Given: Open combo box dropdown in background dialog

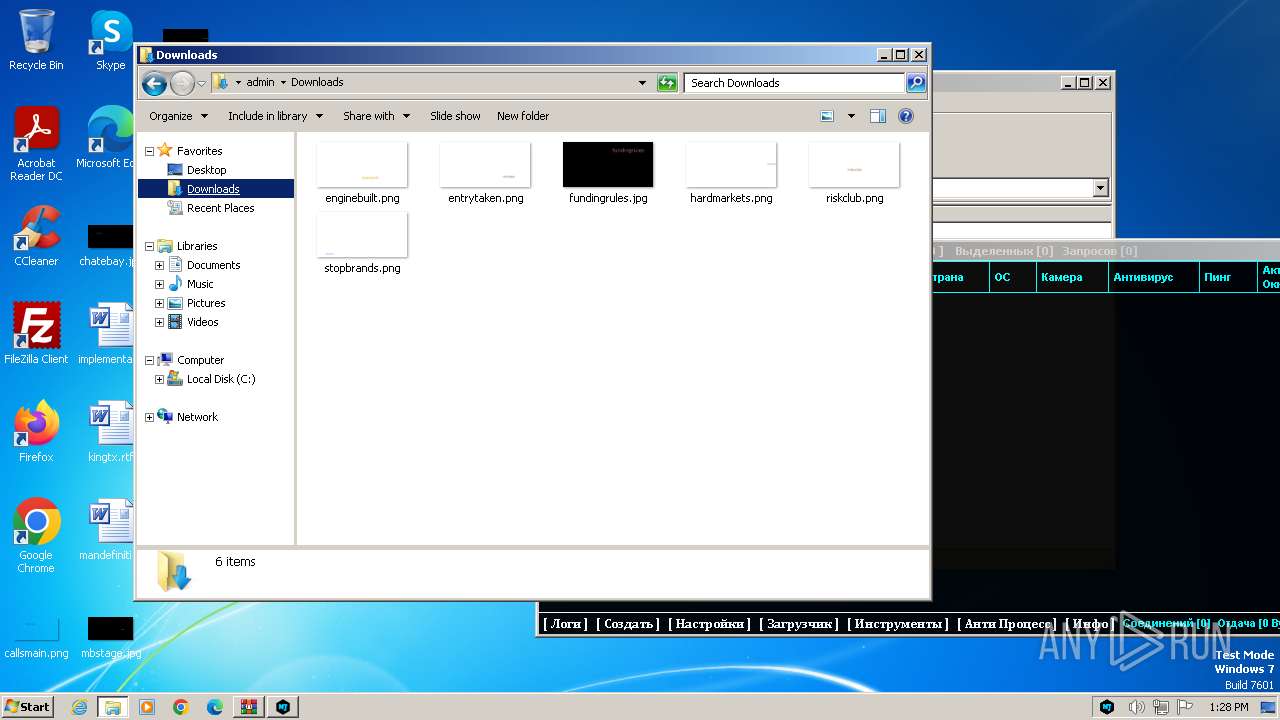Looking at the screenshot, I should (1100, 188).
